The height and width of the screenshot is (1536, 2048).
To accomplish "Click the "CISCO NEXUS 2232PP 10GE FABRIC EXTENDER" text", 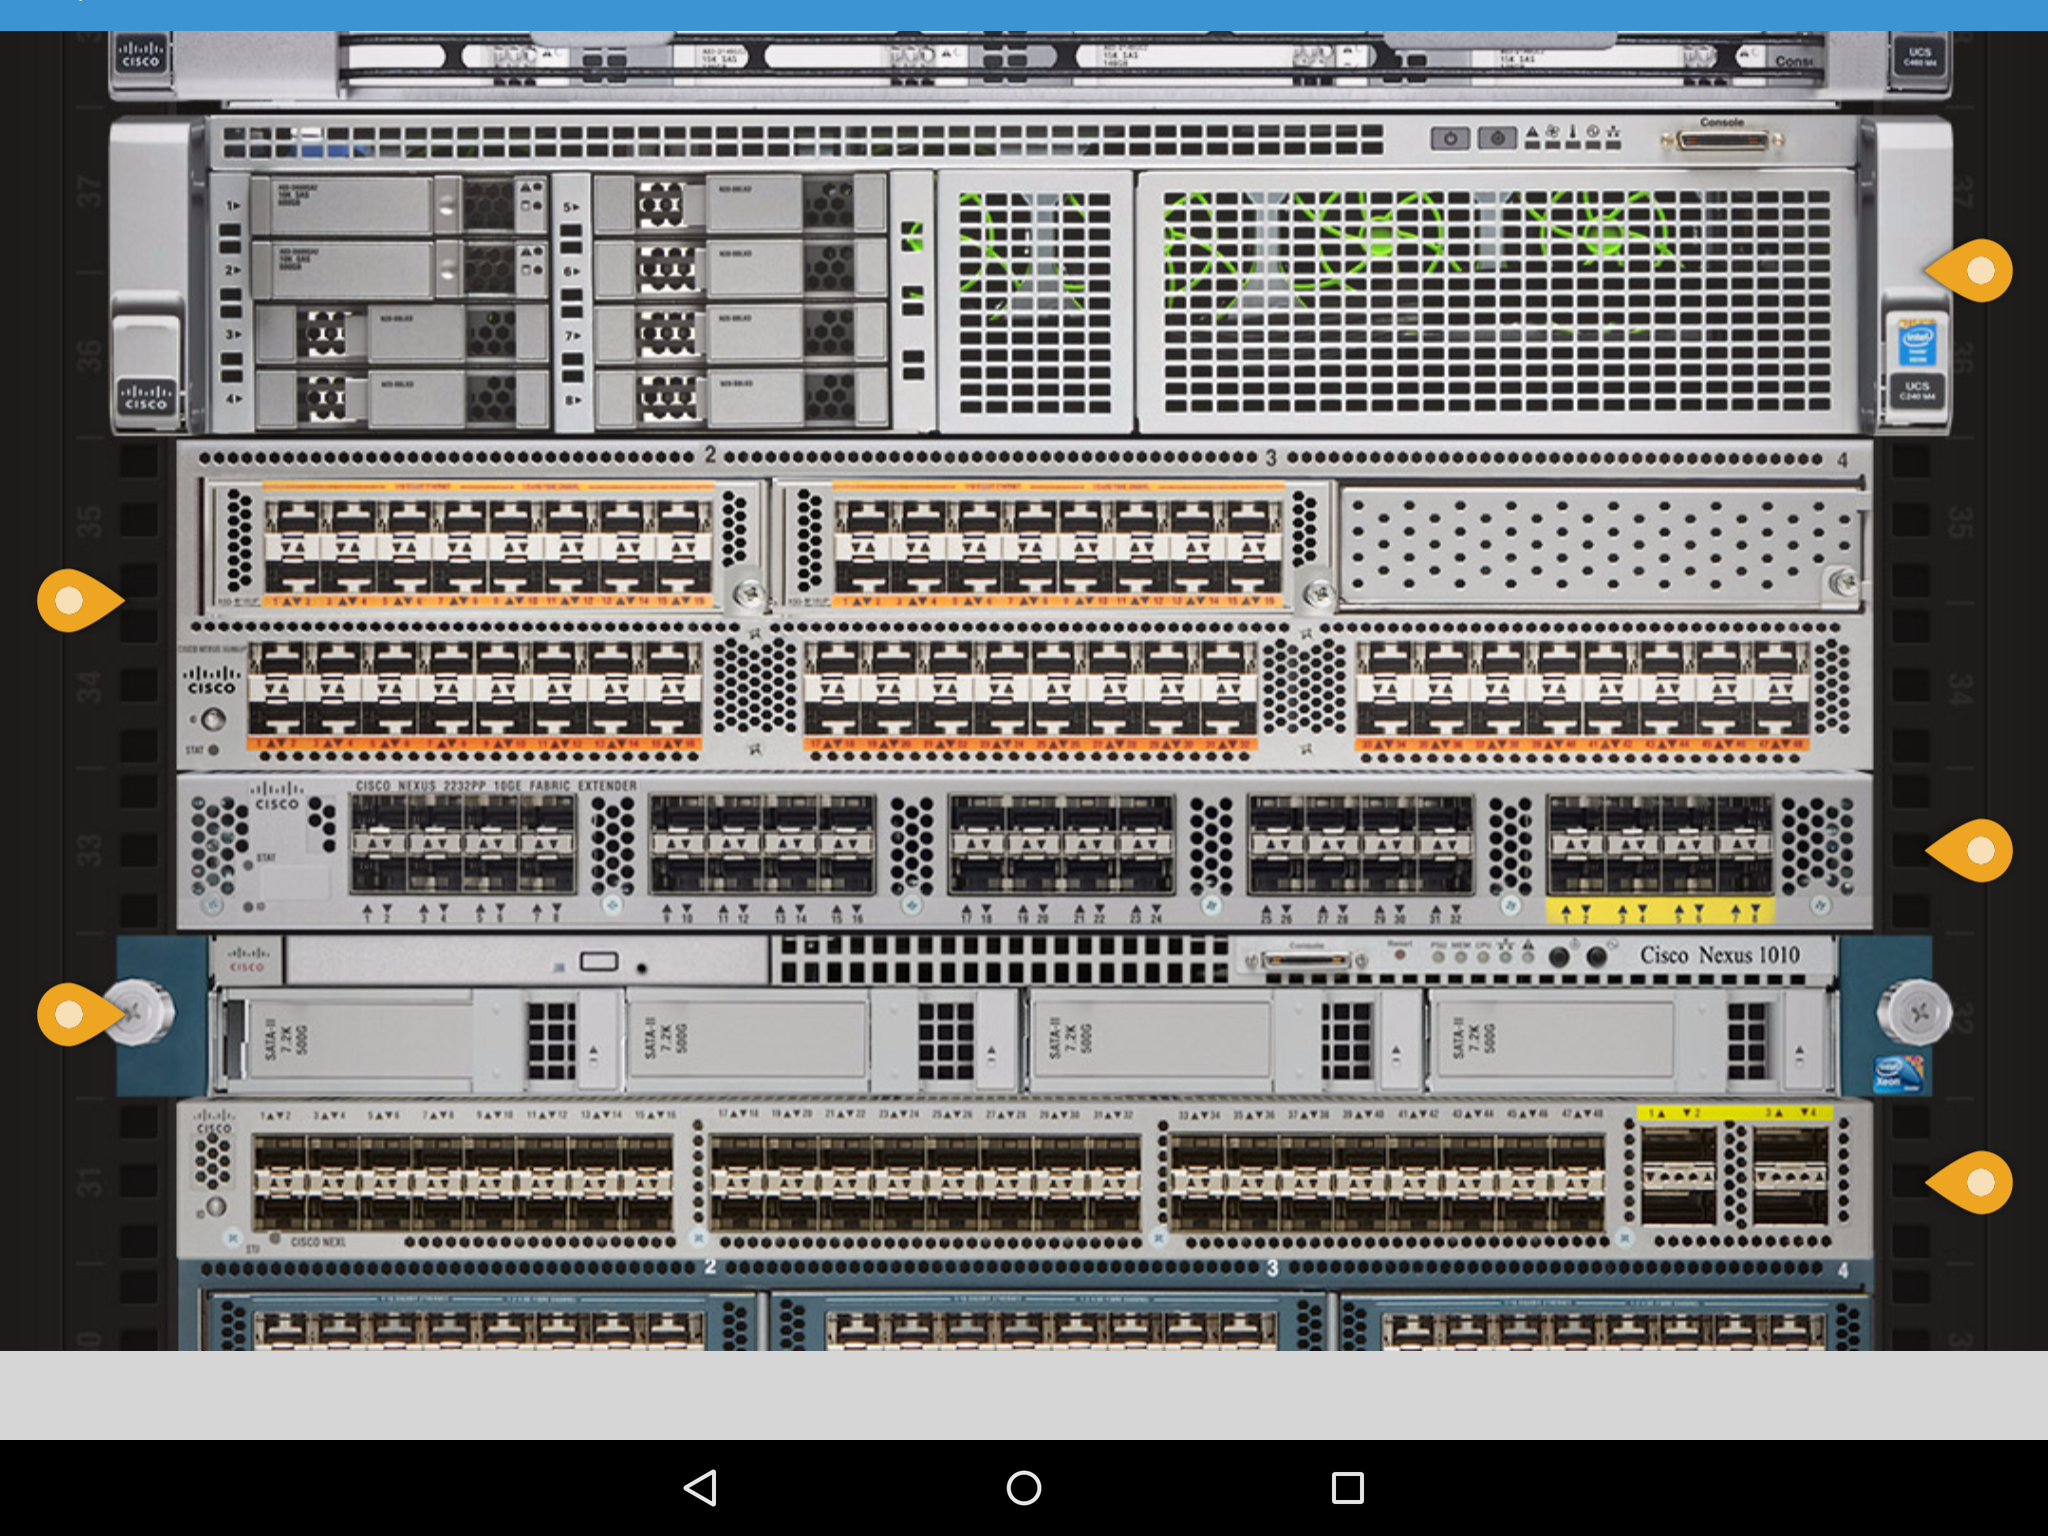I will (496, 786).
